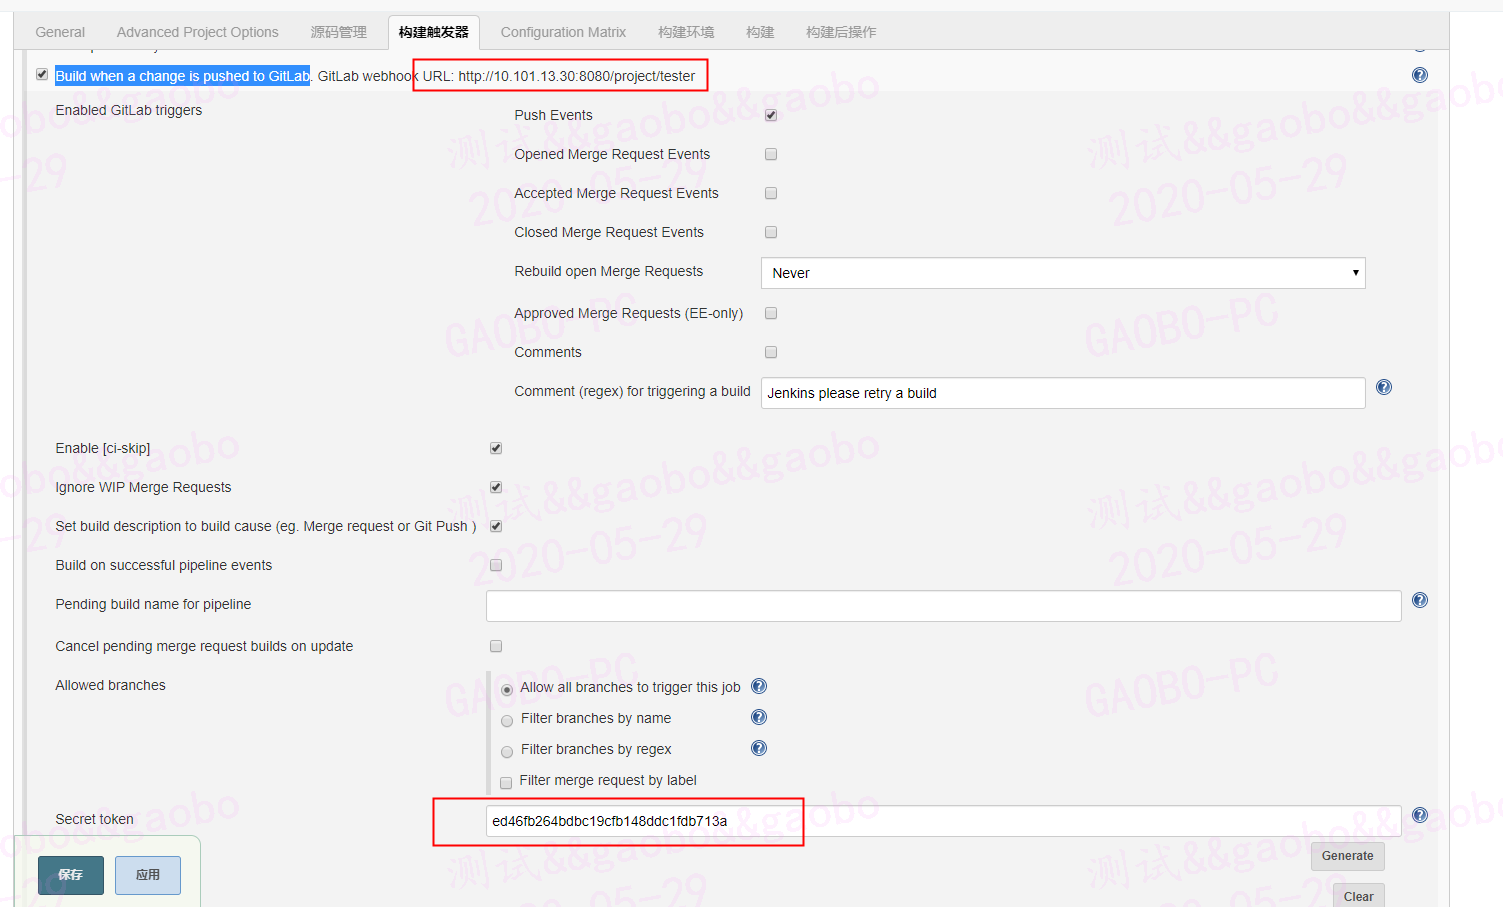The image size is (1503, 907).
Task: Switch to General tab
Action: pyautogui.click(x=60, y=32)
